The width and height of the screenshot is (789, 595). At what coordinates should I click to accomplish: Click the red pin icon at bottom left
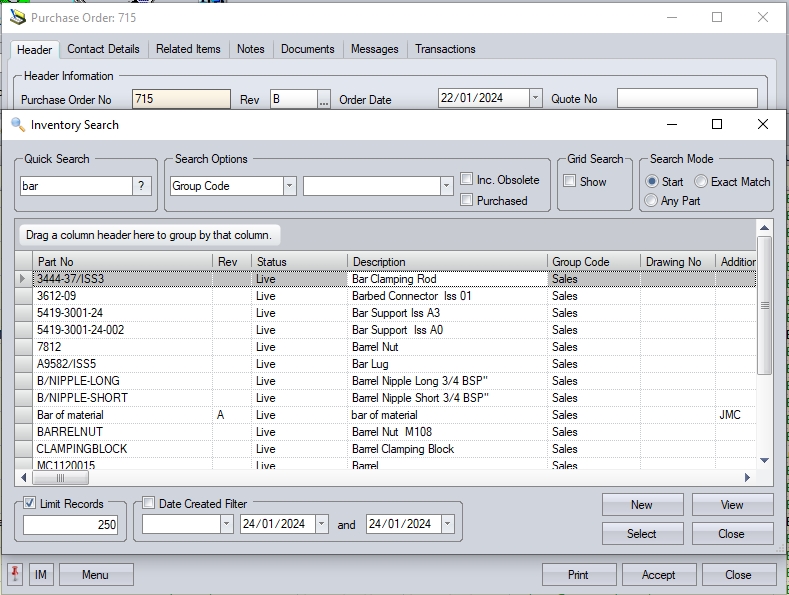coord(15,575)
